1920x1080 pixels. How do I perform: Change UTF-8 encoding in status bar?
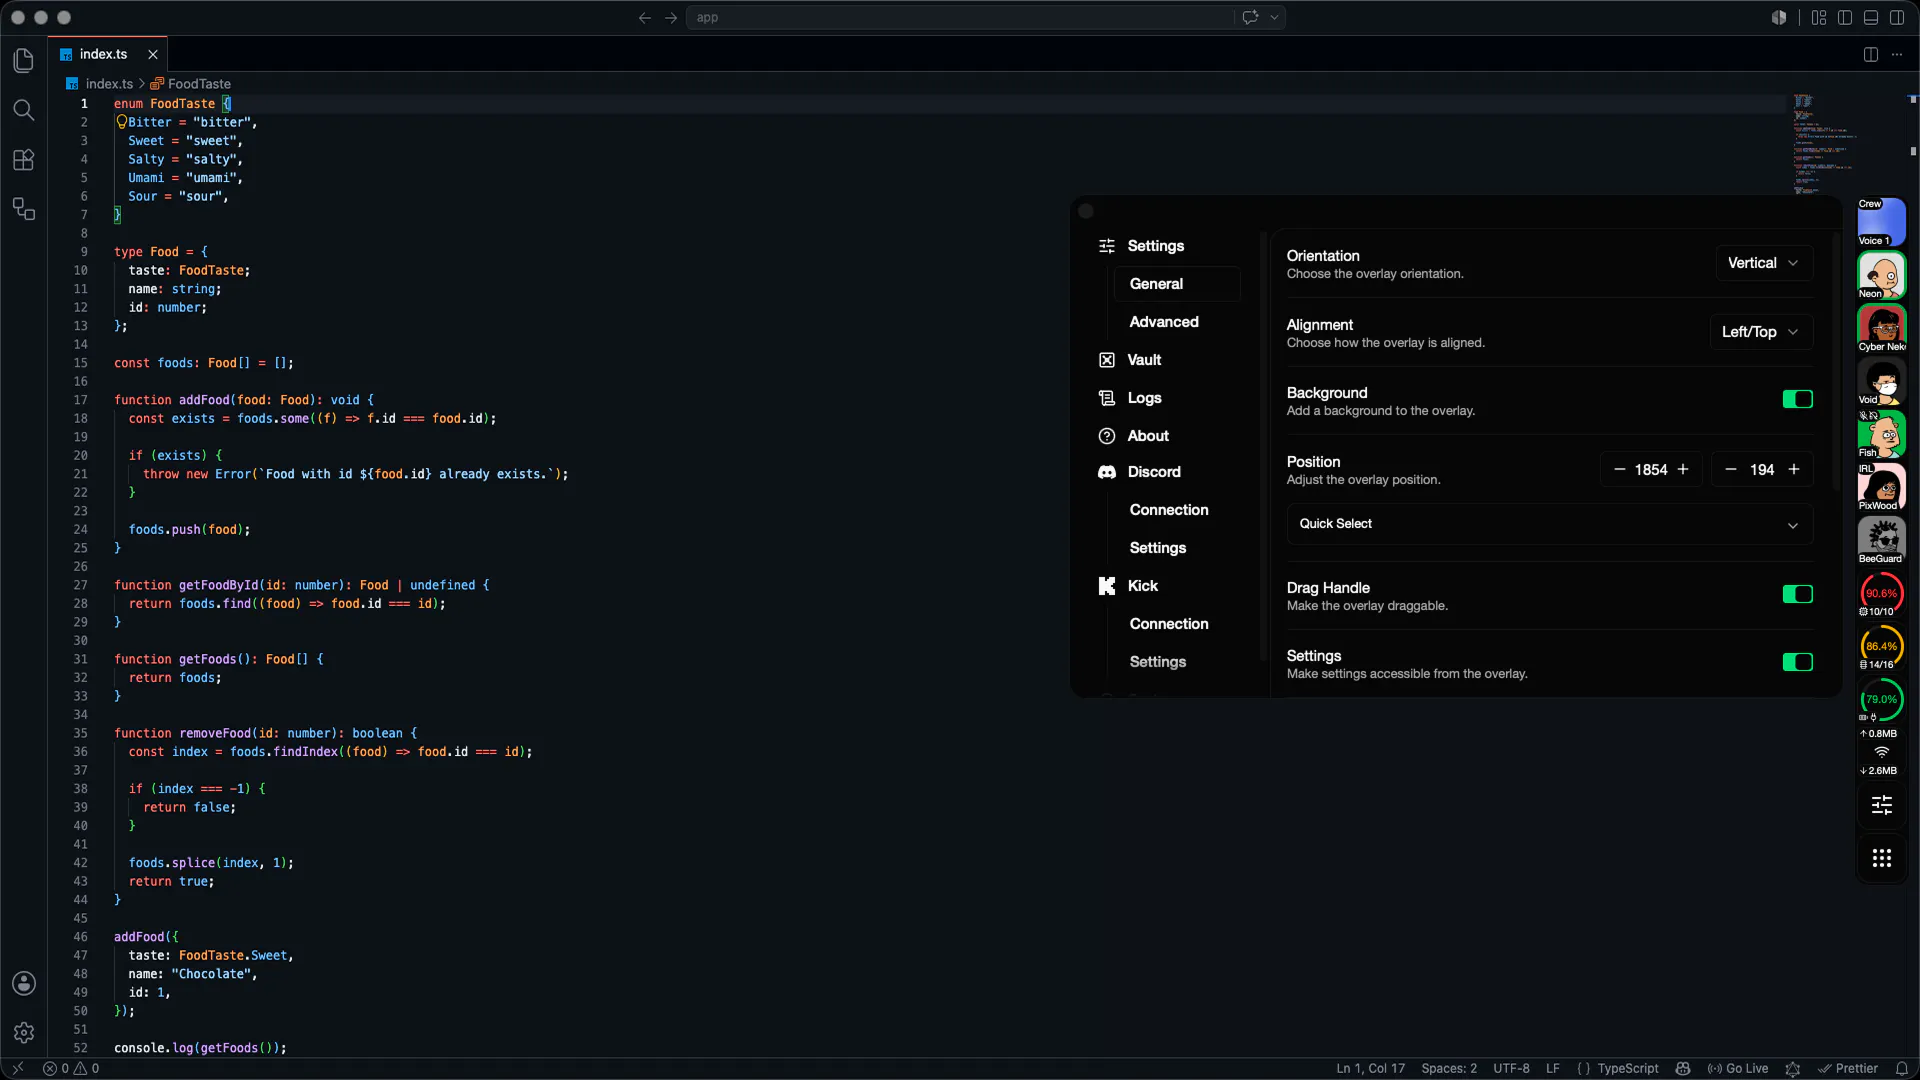(1511, 1068)
